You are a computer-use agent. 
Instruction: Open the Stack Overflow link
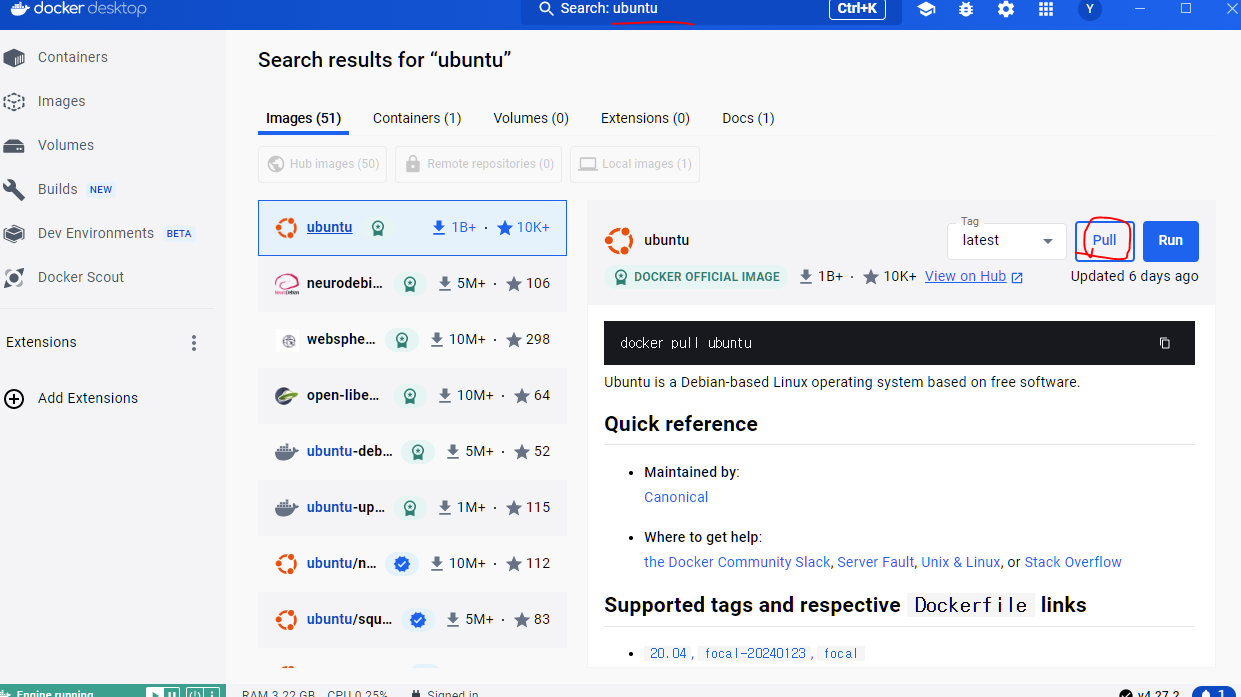[1073, 563]
